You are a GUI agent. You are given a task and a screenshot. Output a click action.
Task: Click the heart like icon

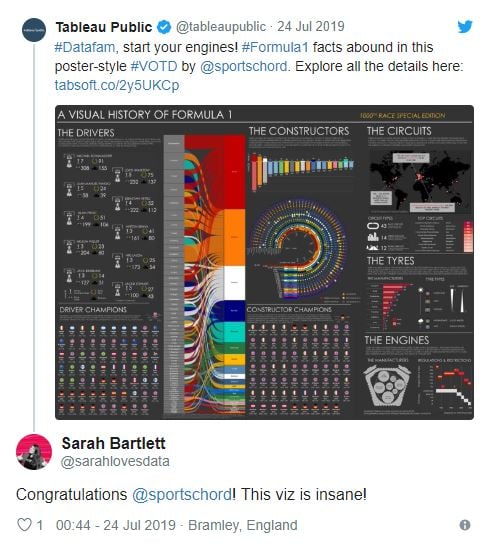click(24, 524)
